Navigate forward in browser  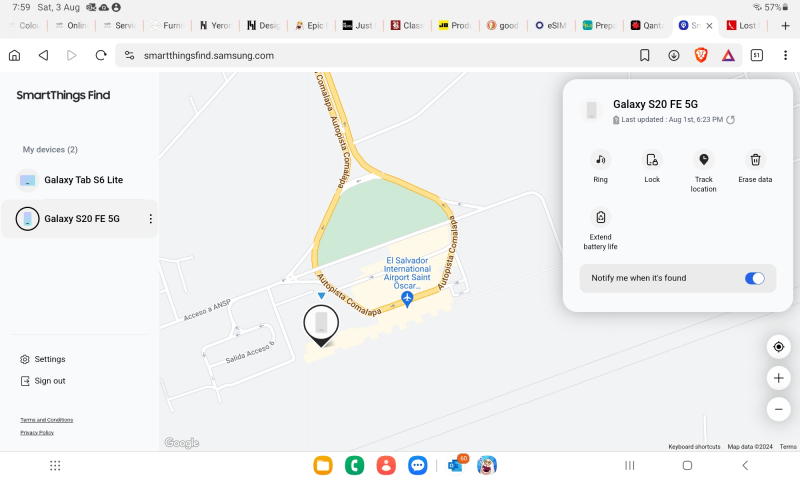click(x=72, y=56)
